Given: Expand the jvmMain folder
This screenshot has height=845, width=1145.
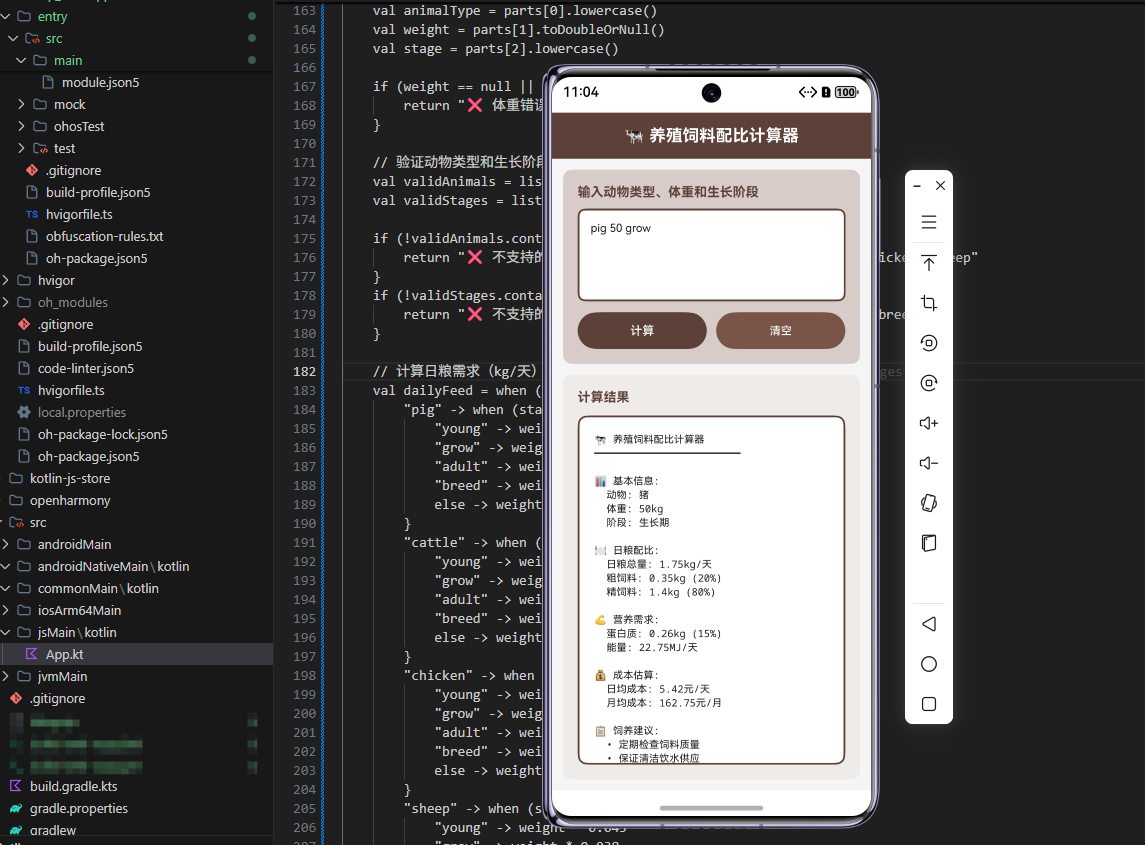Looking at the screenshot, I should (x=6, y=676).
